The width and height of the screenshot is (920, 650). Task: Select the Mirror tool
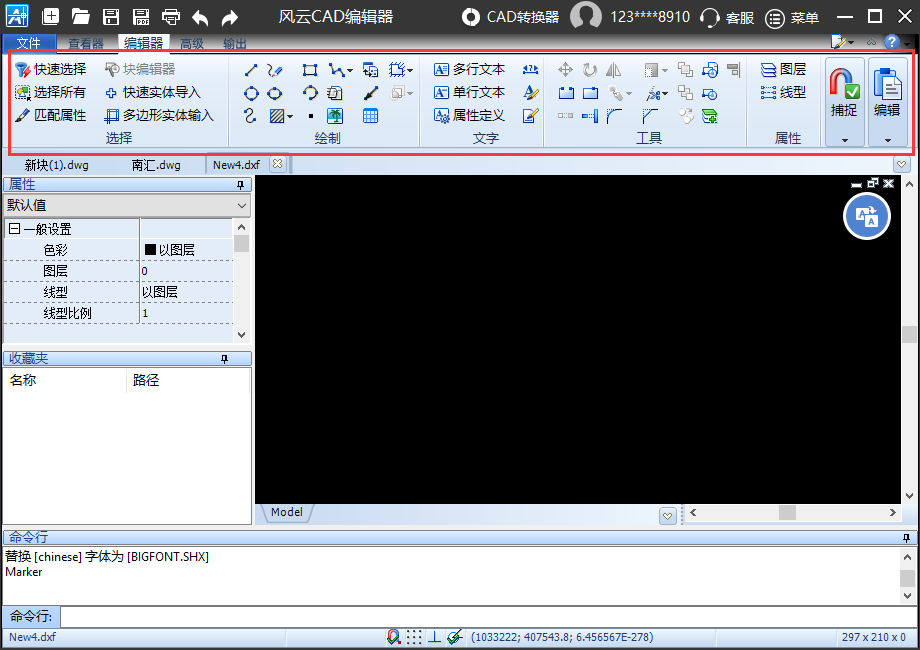tap(613, 70)
